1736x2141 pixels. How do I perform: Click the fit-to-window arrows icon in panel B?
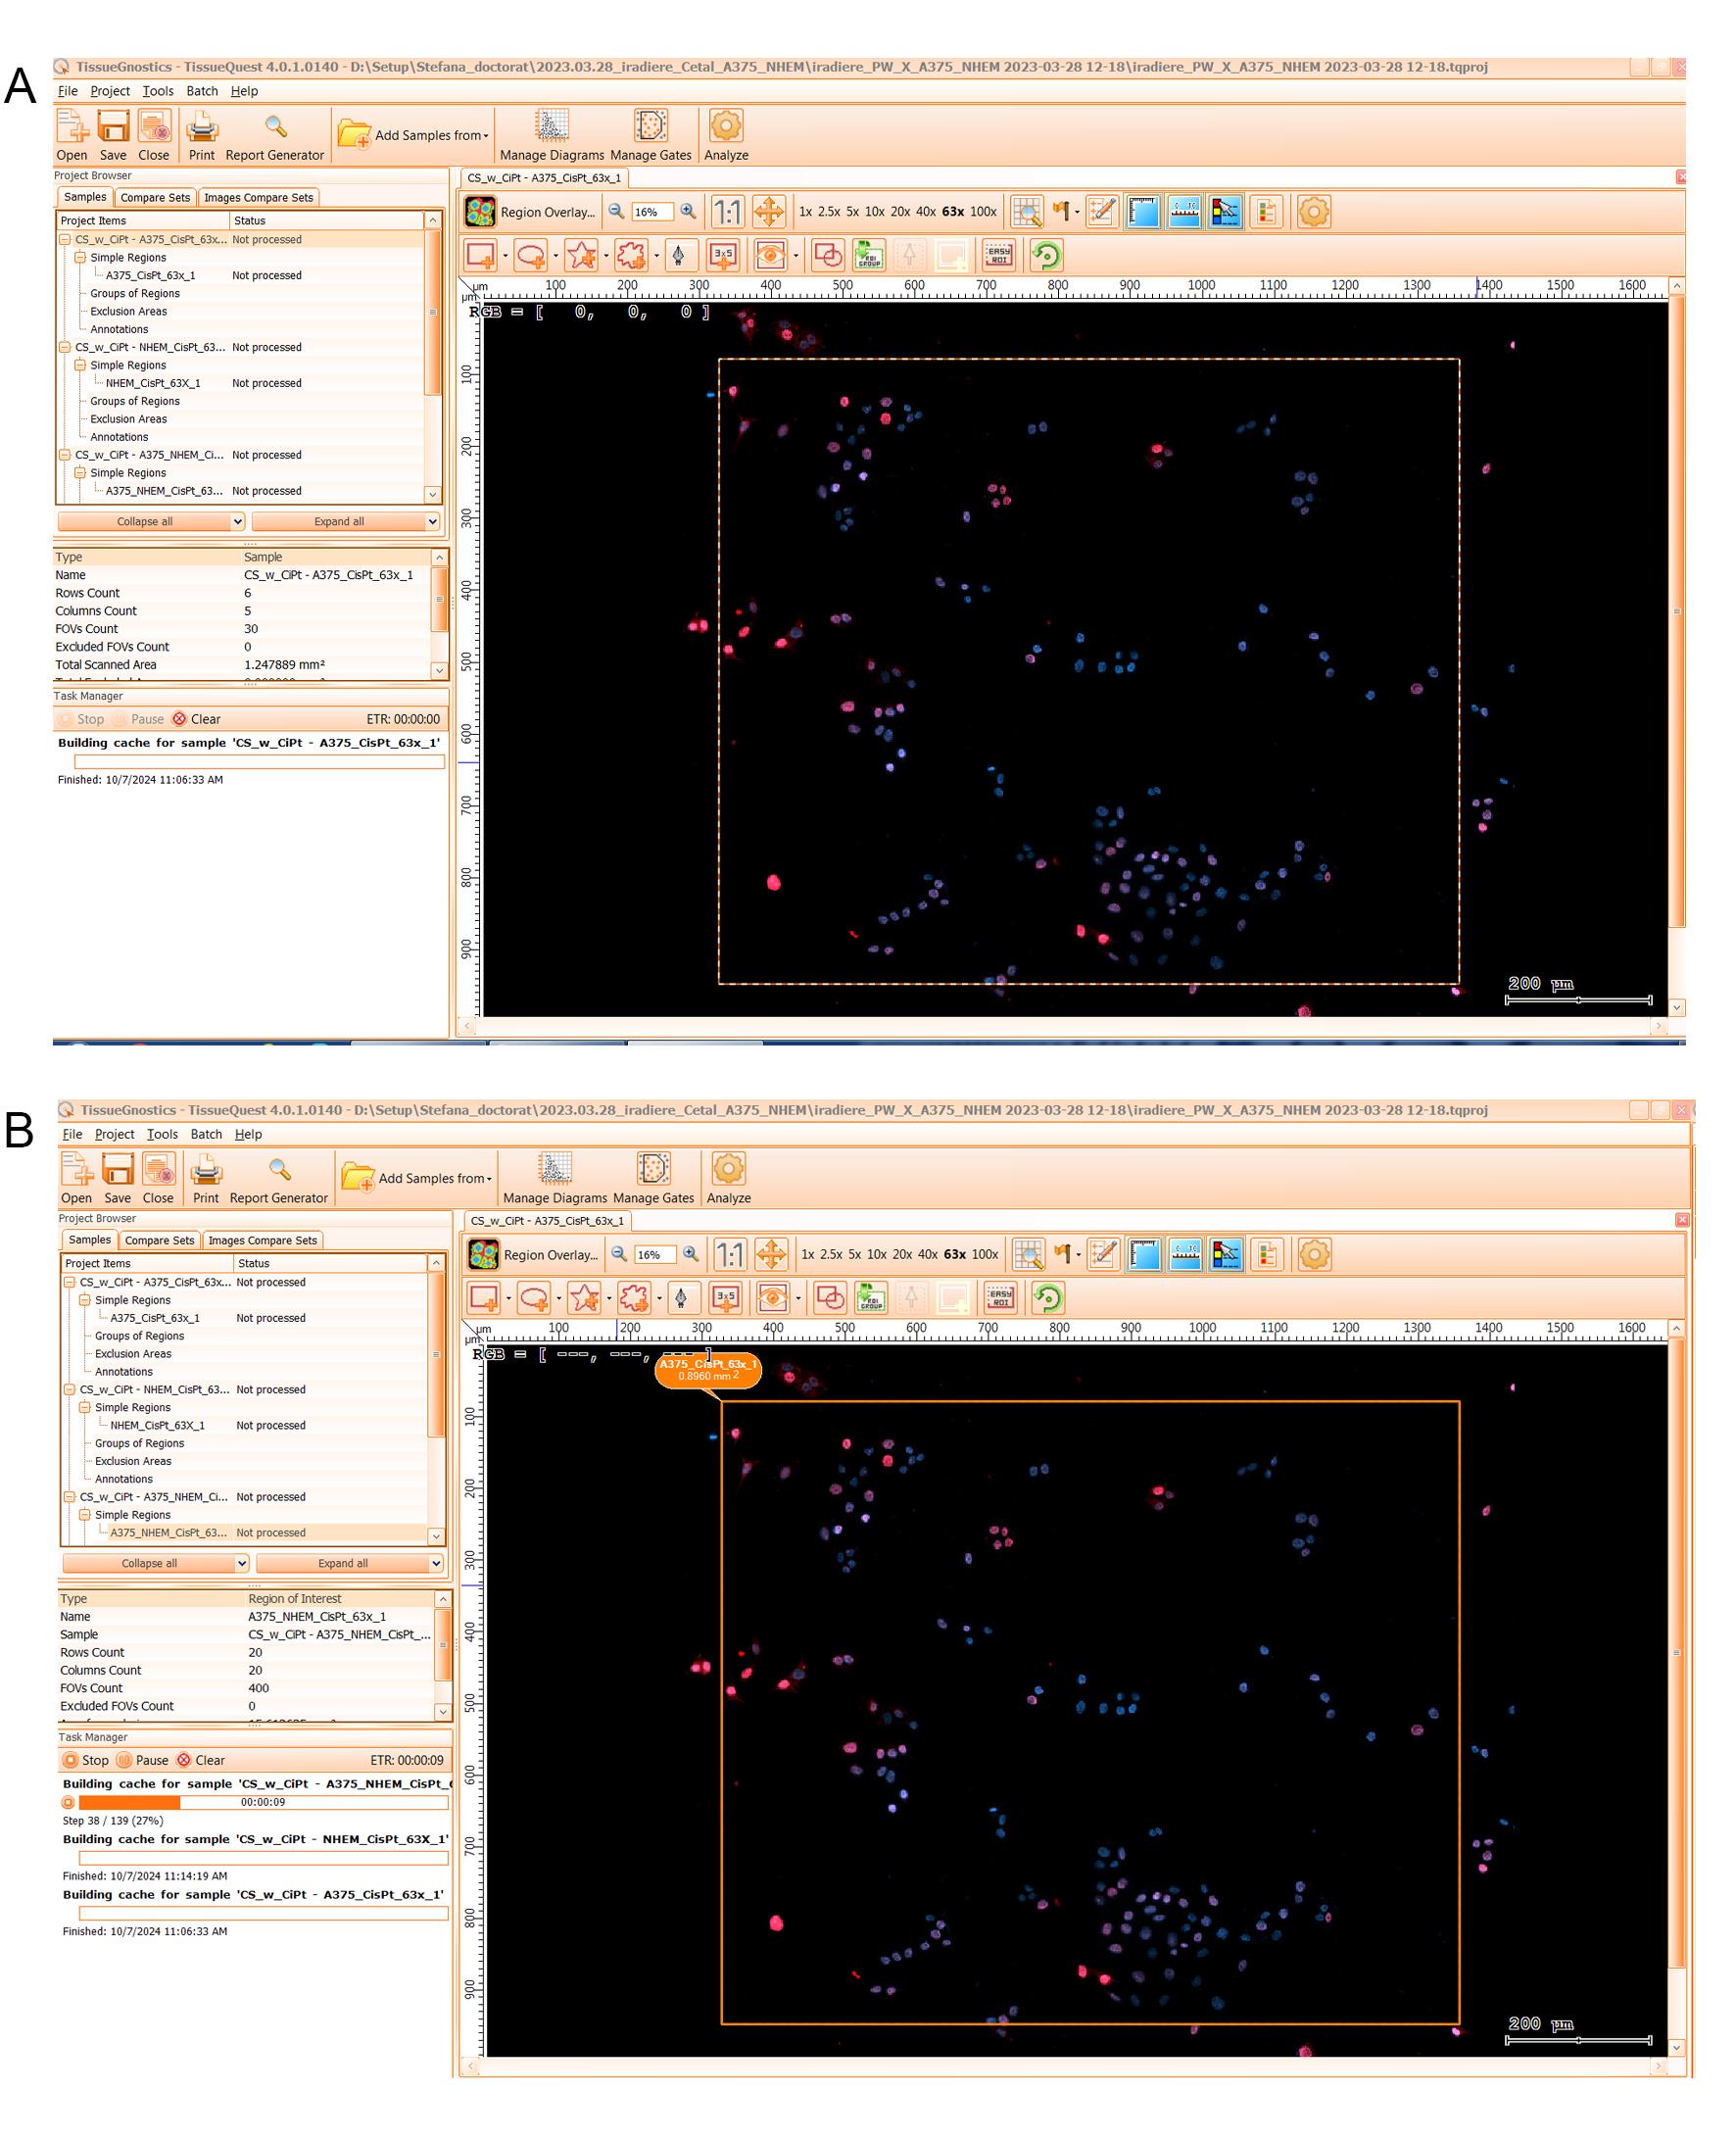pos(771,1255)
